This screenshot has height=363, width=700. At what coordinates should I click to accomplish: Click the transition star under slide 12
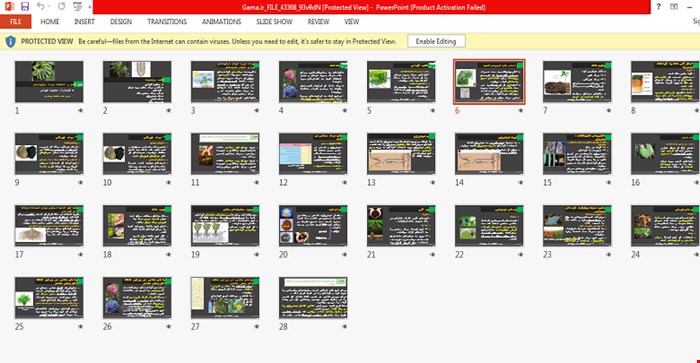tap(345, 182)
